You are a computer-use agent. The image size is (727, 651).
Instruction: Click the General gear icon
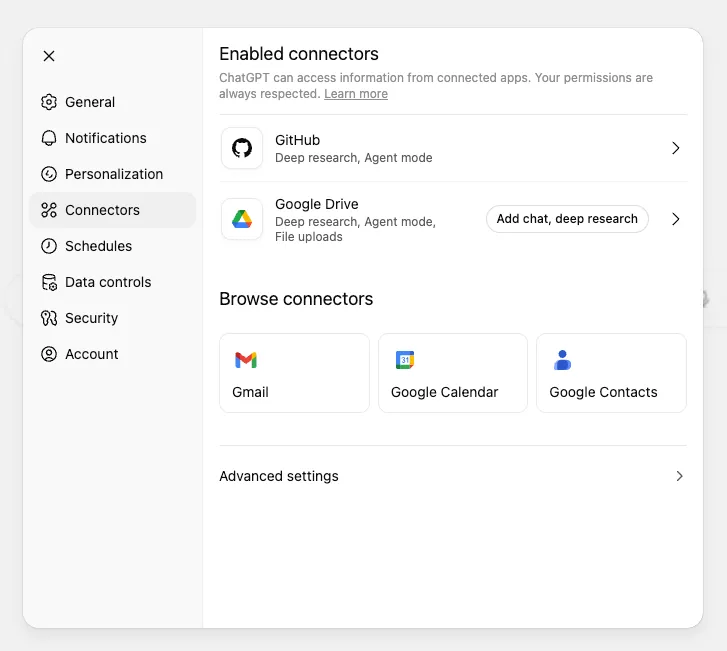(49, 102)
